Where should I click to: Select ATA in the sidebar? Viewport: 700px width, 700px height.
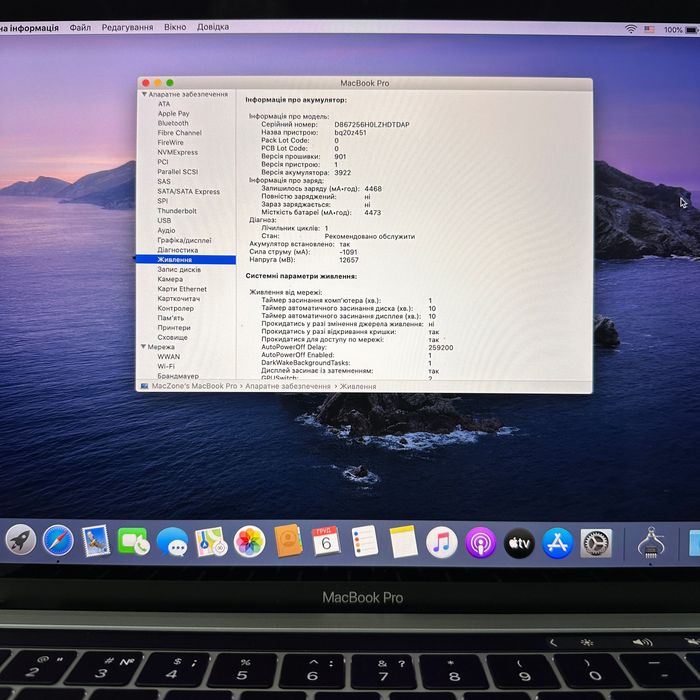coord(164,104)
